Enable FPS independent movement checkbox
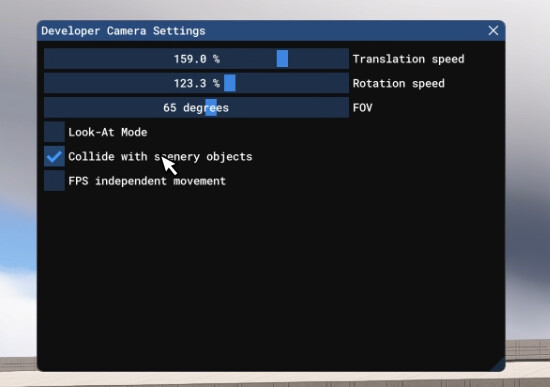Image resolution: width=550 pixels, height=387 pixels. 54,181
